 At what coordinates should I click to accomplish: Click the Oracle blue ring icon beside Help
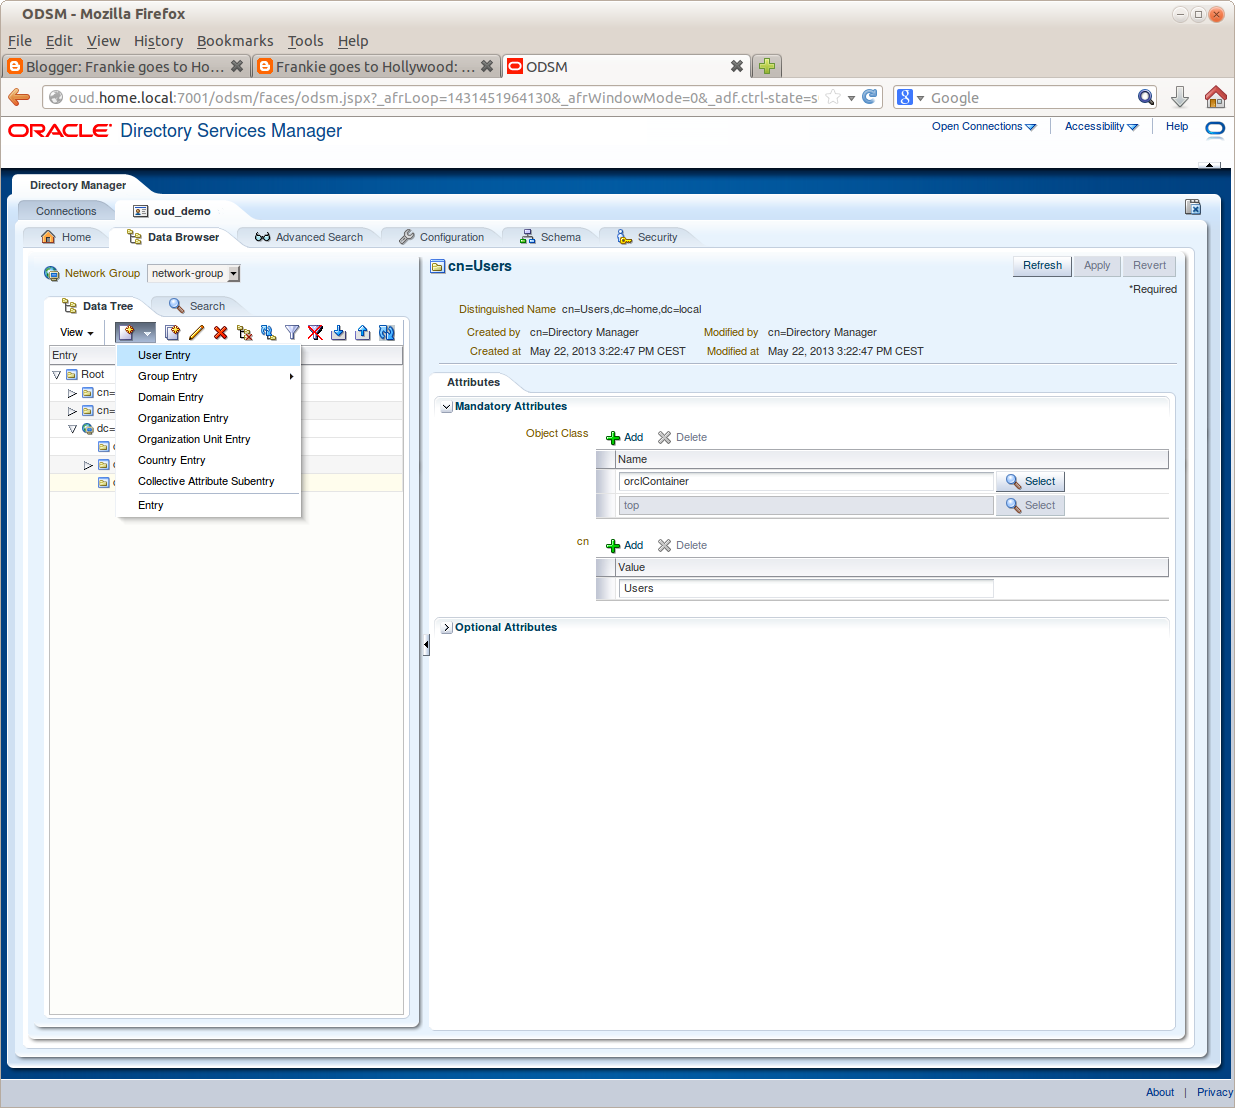(x=1215, y=128)
